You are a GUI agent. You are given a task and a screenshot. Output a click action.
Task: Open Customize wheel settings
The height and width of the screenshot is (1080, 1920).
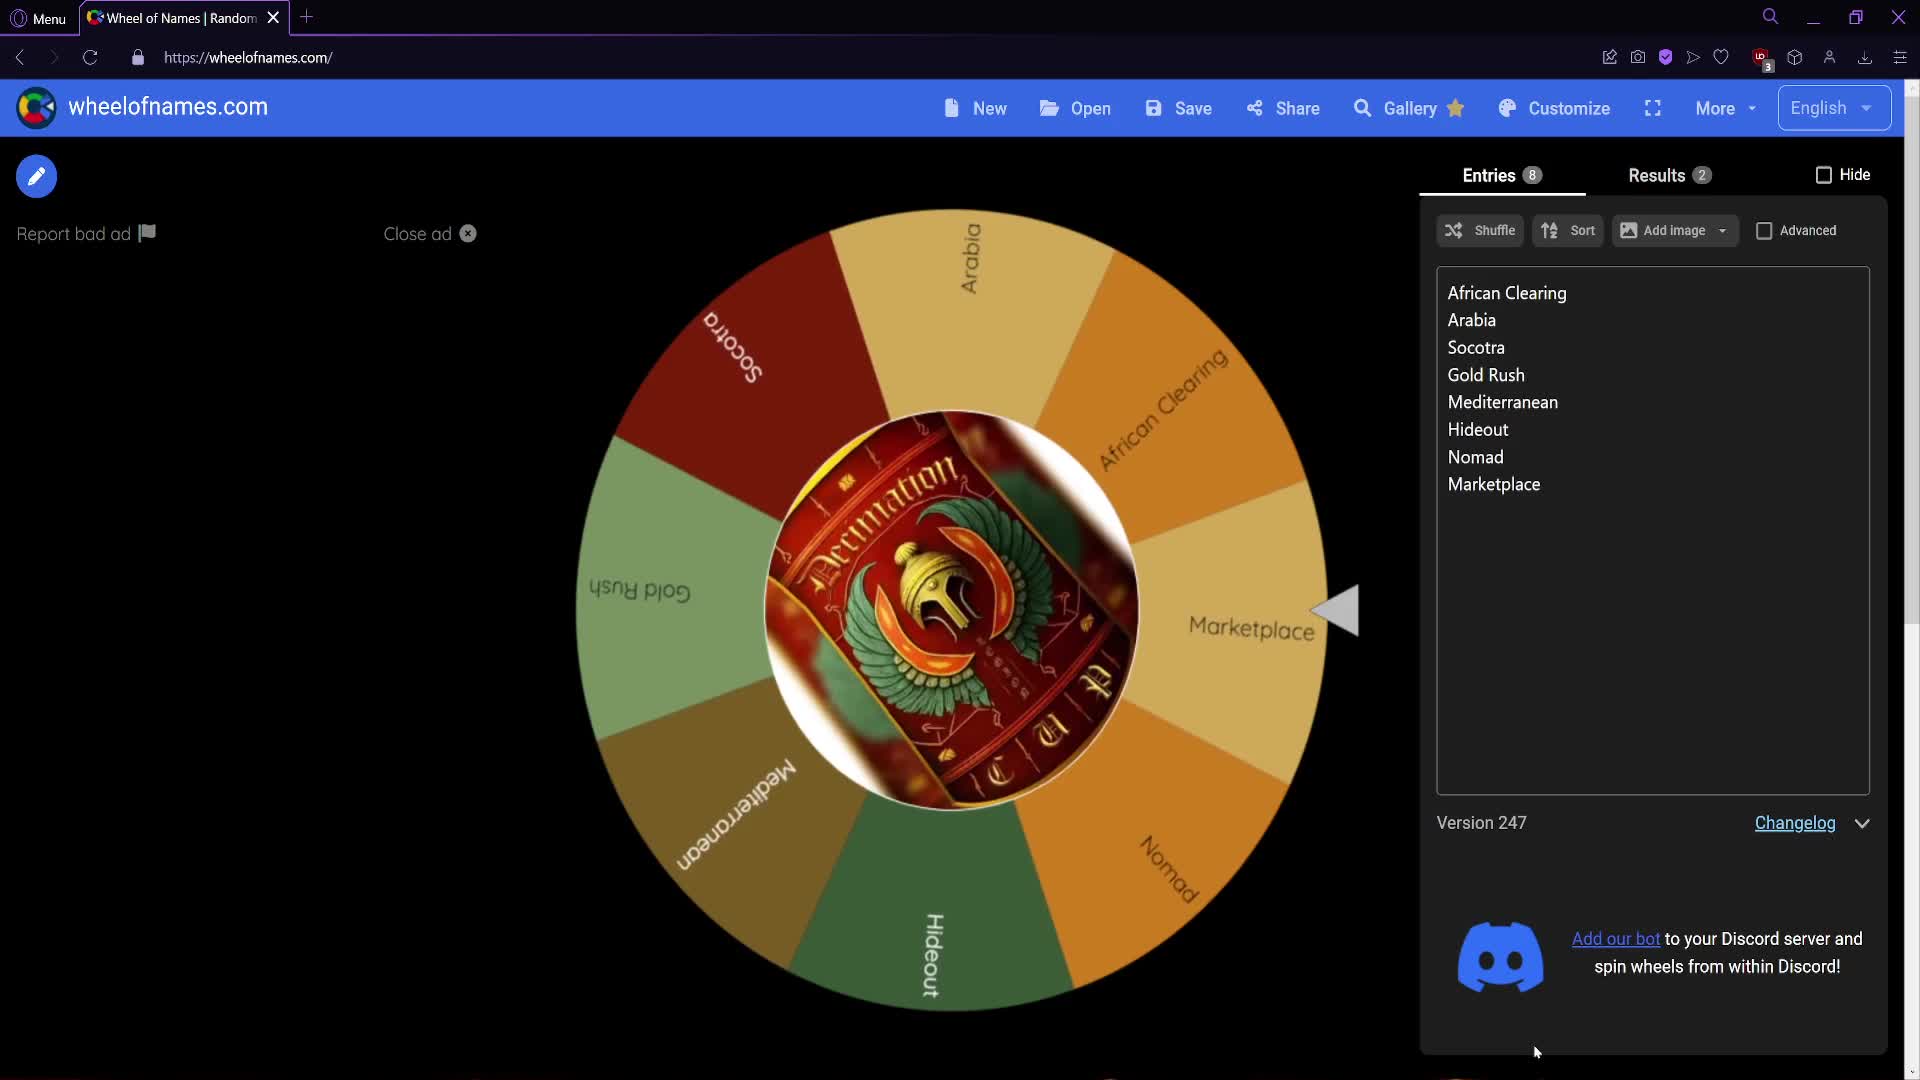(1554, 108)
